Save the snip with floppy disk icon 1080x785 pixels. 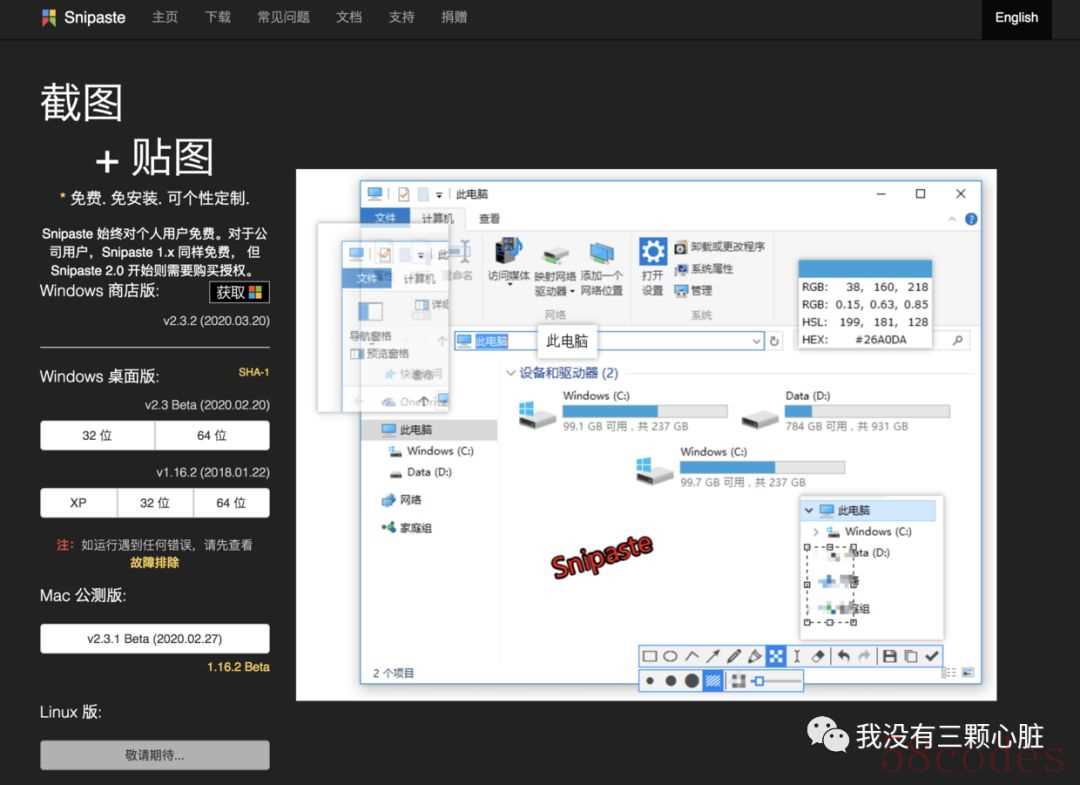coord(889,657)
